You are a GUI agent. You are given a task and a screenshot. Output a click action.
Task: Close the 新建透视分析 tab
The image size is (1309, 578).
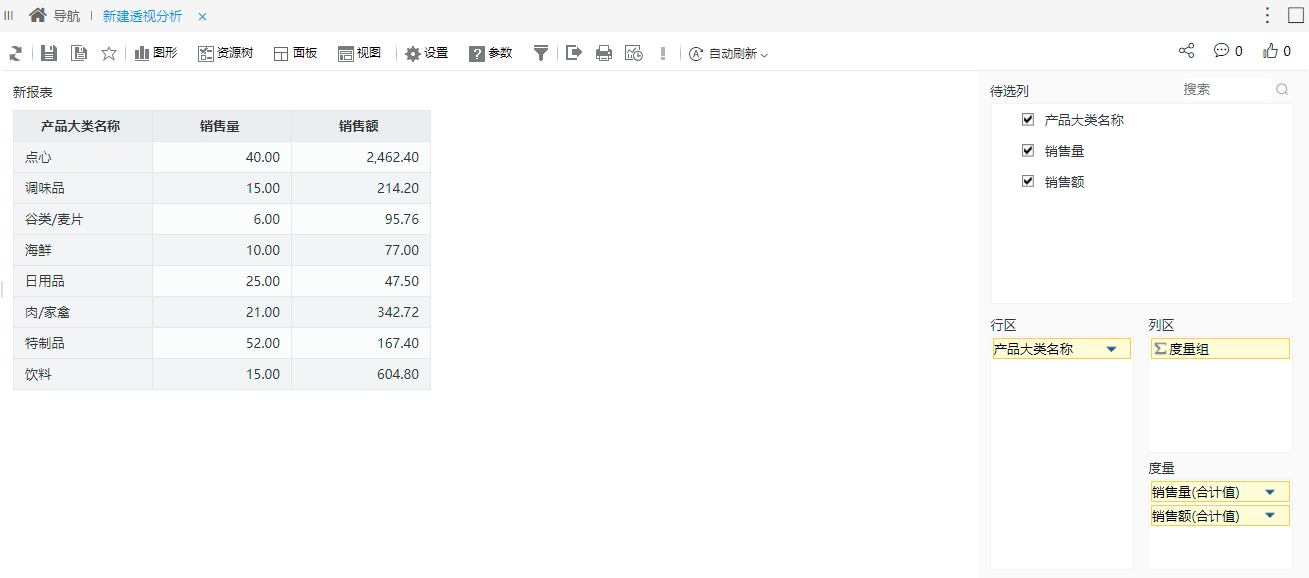202,17
